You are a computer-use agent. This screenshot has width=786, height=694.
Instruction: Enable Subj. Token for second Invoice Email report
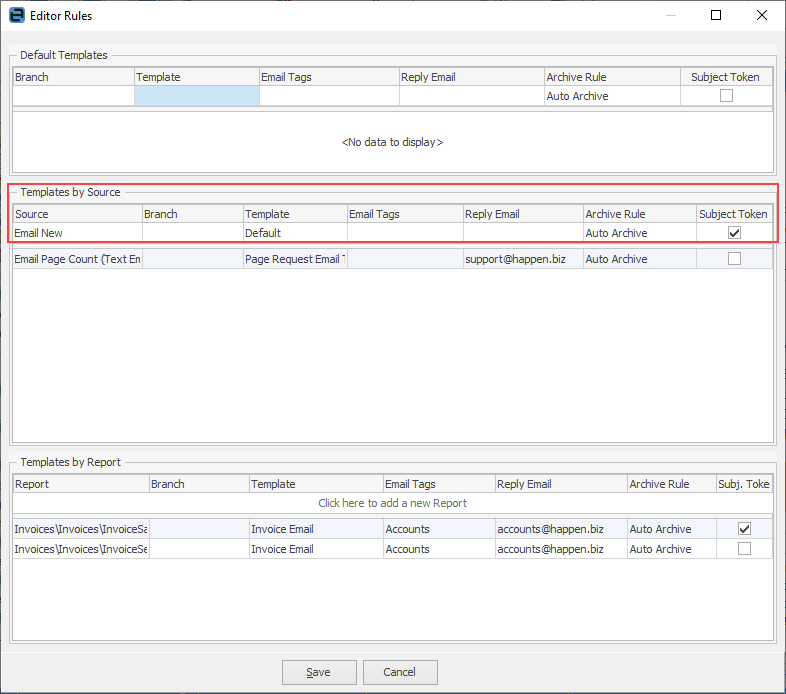744,549
